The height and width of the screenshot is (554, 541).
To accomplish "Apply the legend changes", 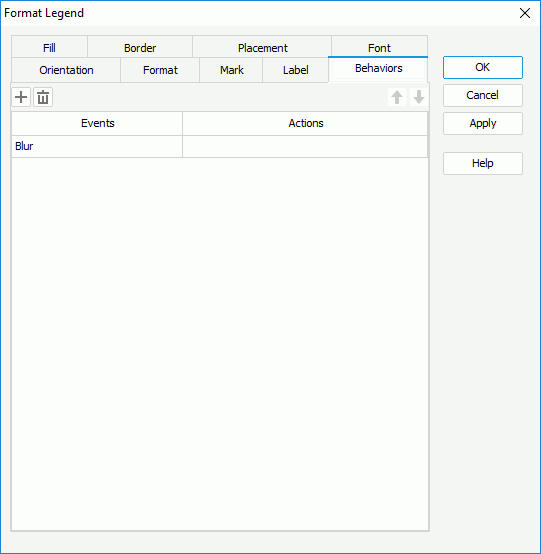I will 483,123.
